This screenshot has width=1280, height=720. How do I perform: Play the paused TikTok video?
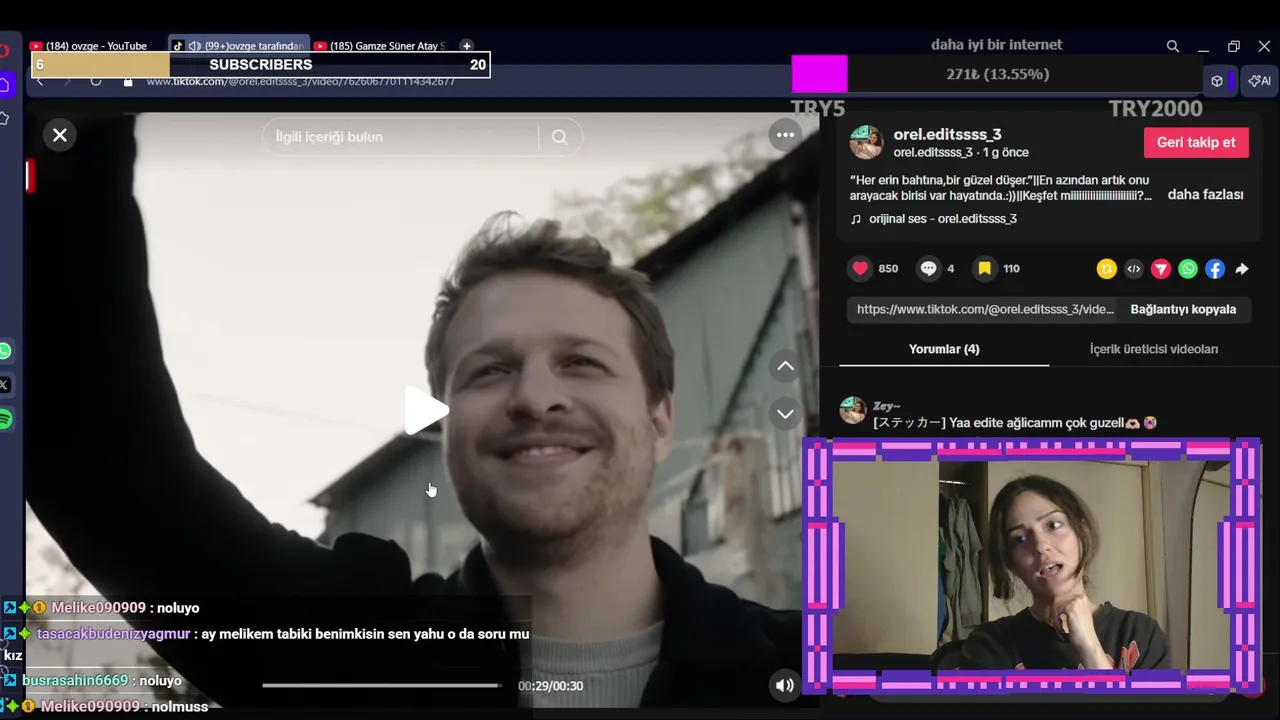point(426,410)
